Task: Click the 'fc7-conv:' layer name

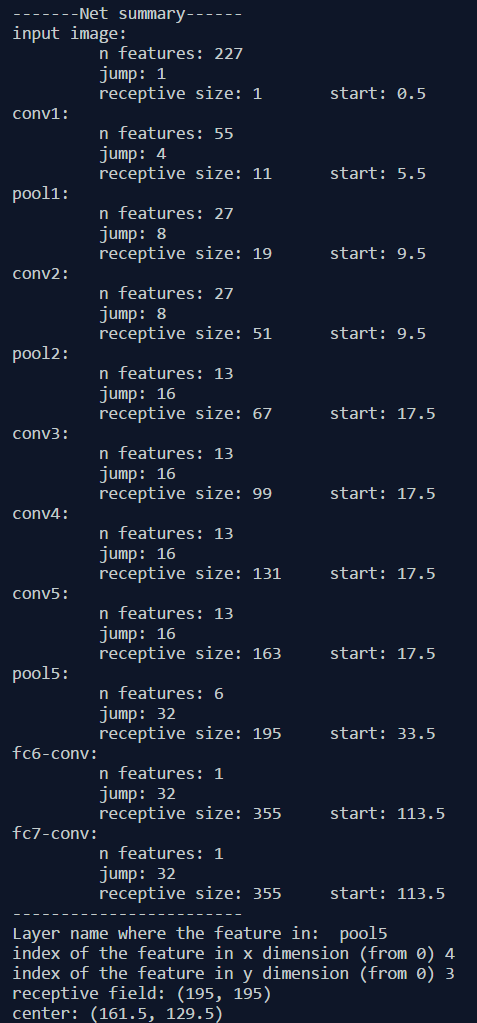Action: (x=55, y=833)
